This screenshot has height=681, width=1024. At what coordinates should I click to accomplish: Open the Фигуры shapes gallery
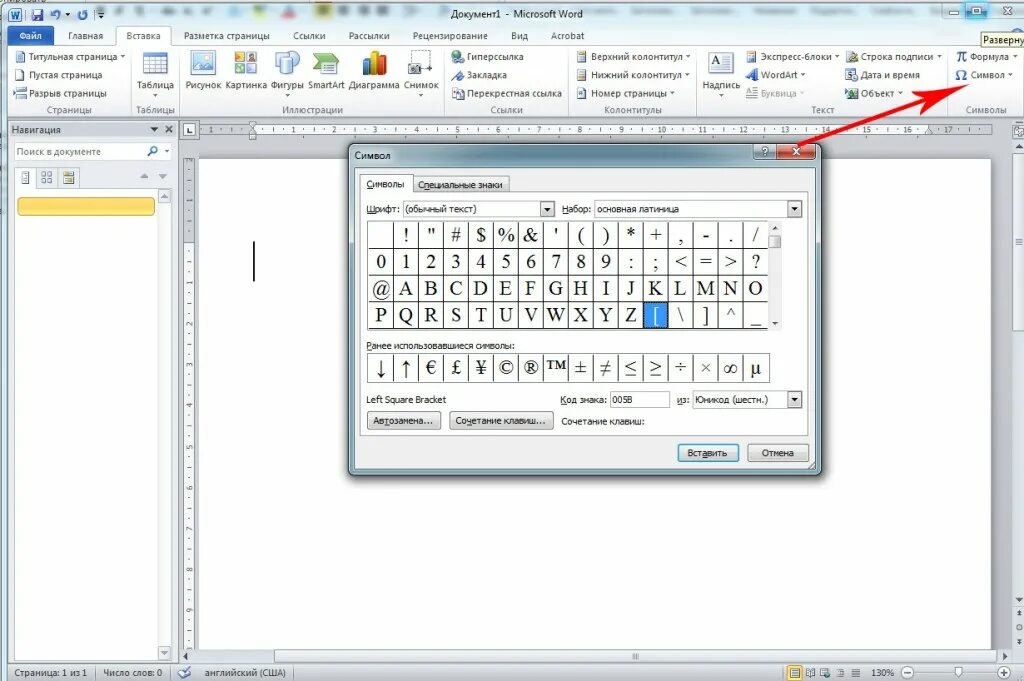287,72
